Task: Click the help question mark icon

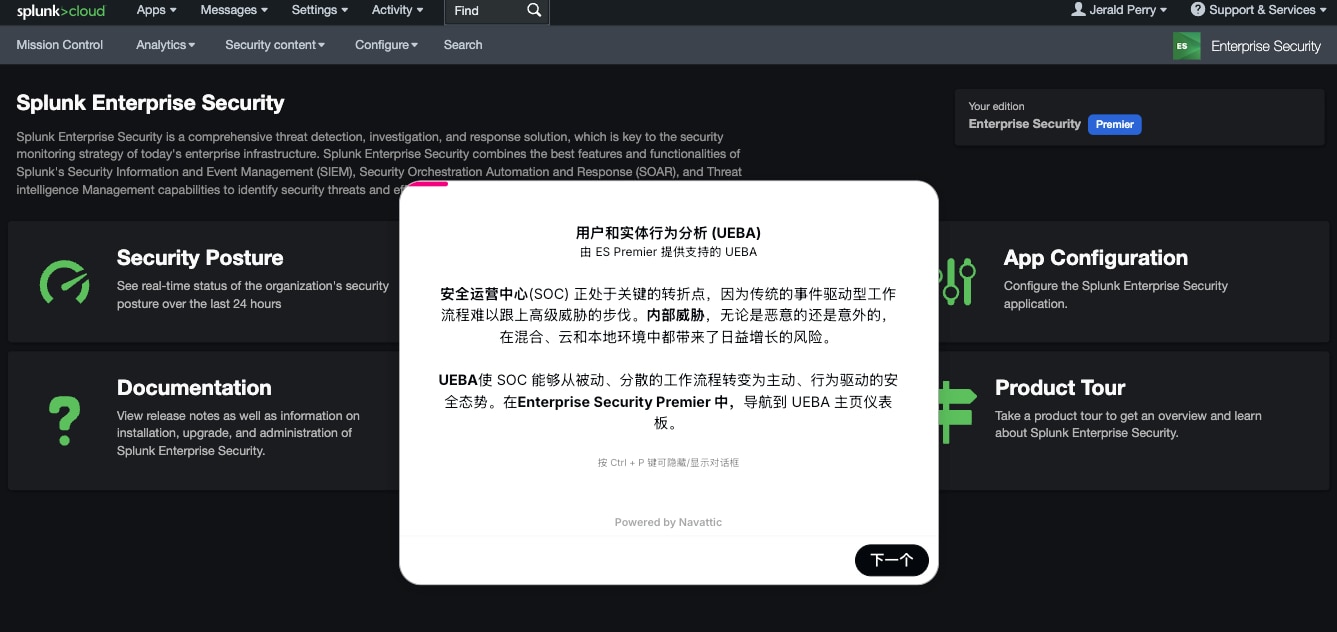Action: coord(1198,10)
